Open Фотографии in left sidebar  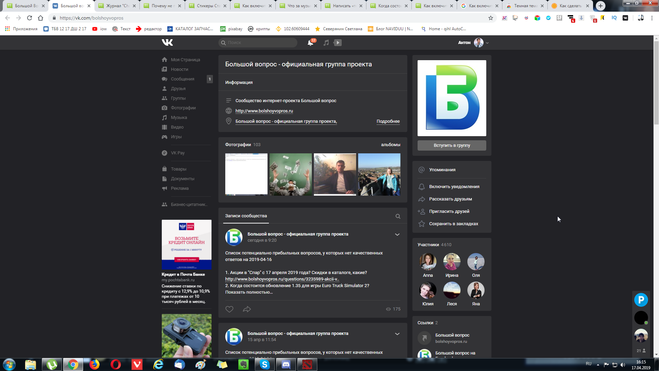183,108
